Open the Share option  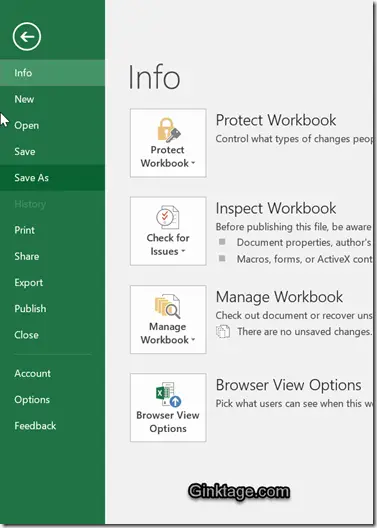pyautogui.click(x=52, y=256)
